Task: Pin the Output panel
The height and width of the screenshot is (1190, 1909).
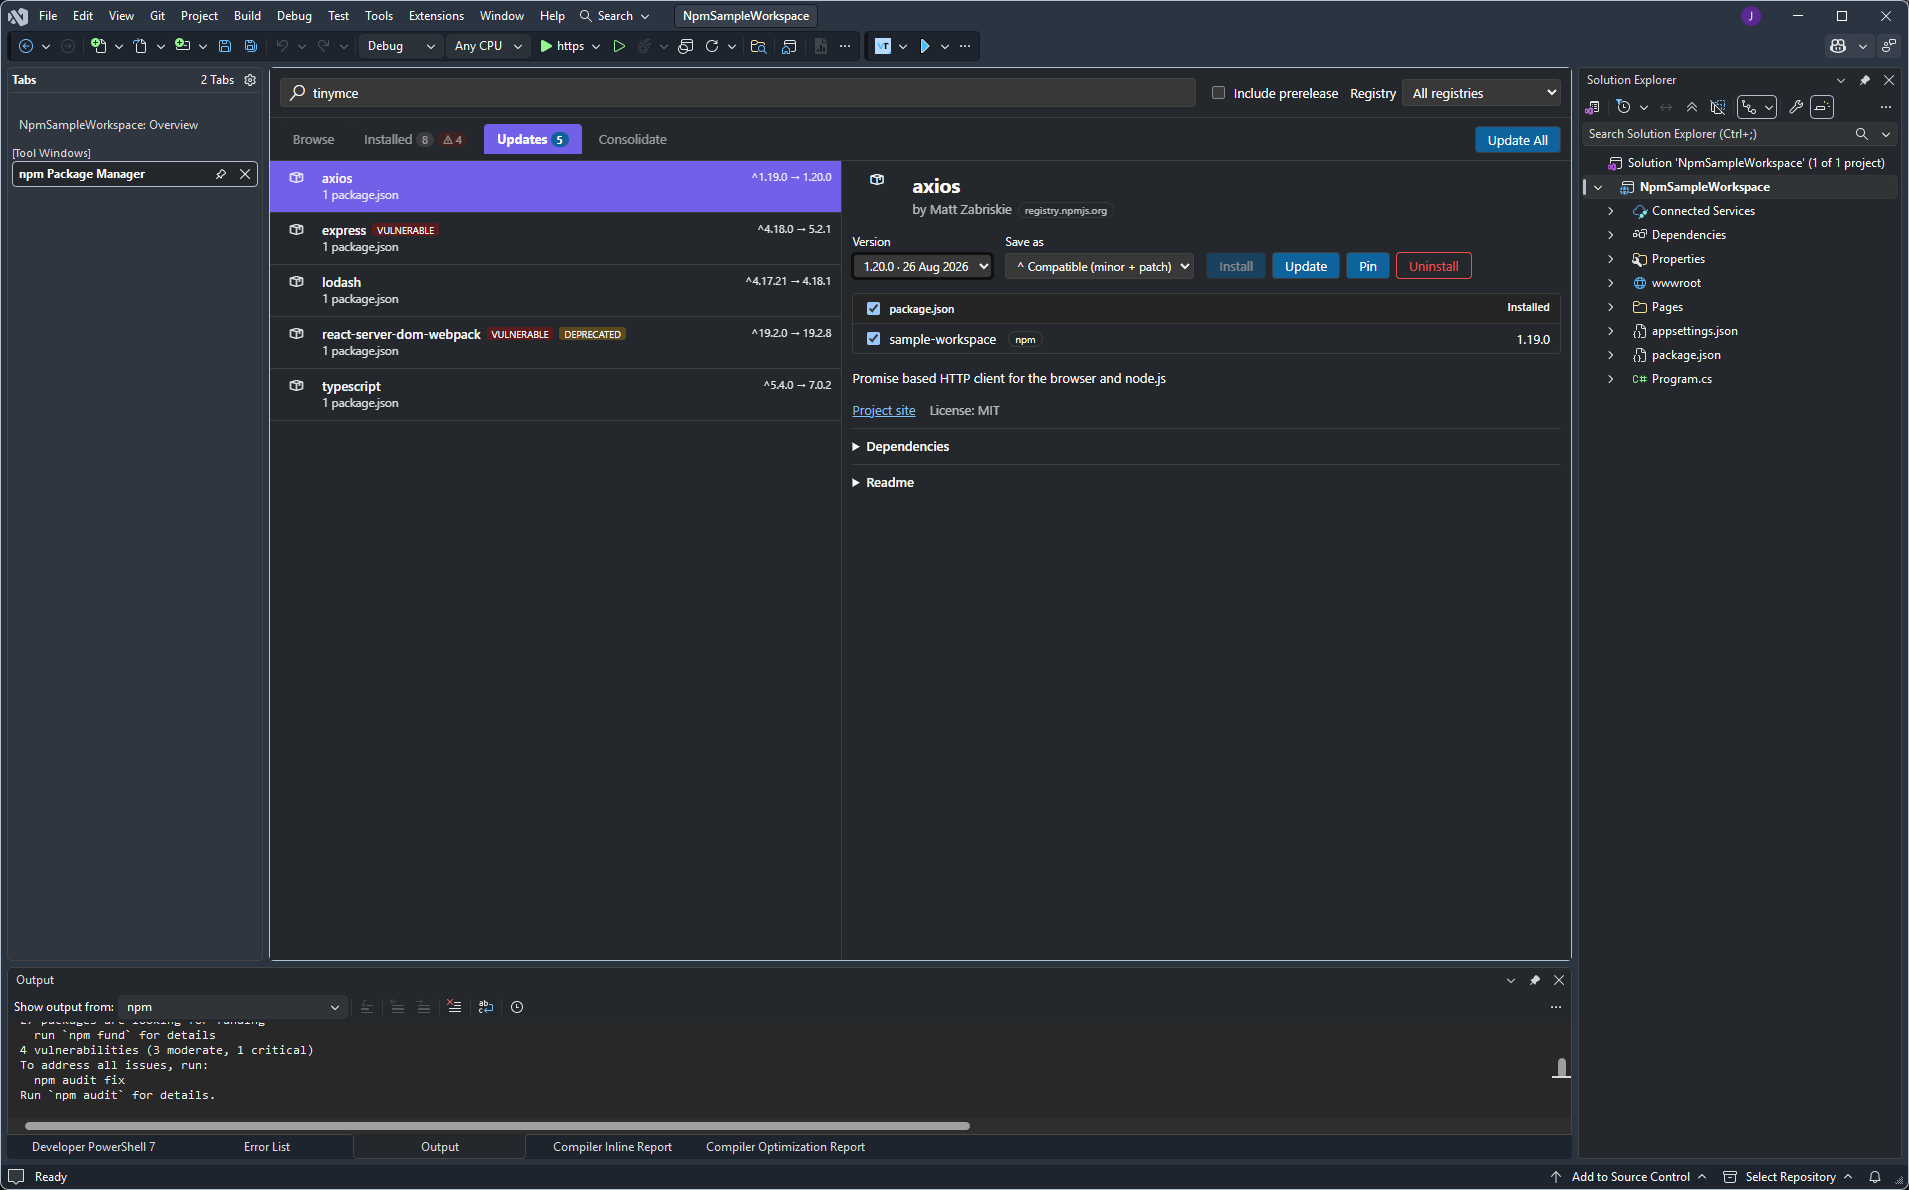Action: pos(1535,980)
